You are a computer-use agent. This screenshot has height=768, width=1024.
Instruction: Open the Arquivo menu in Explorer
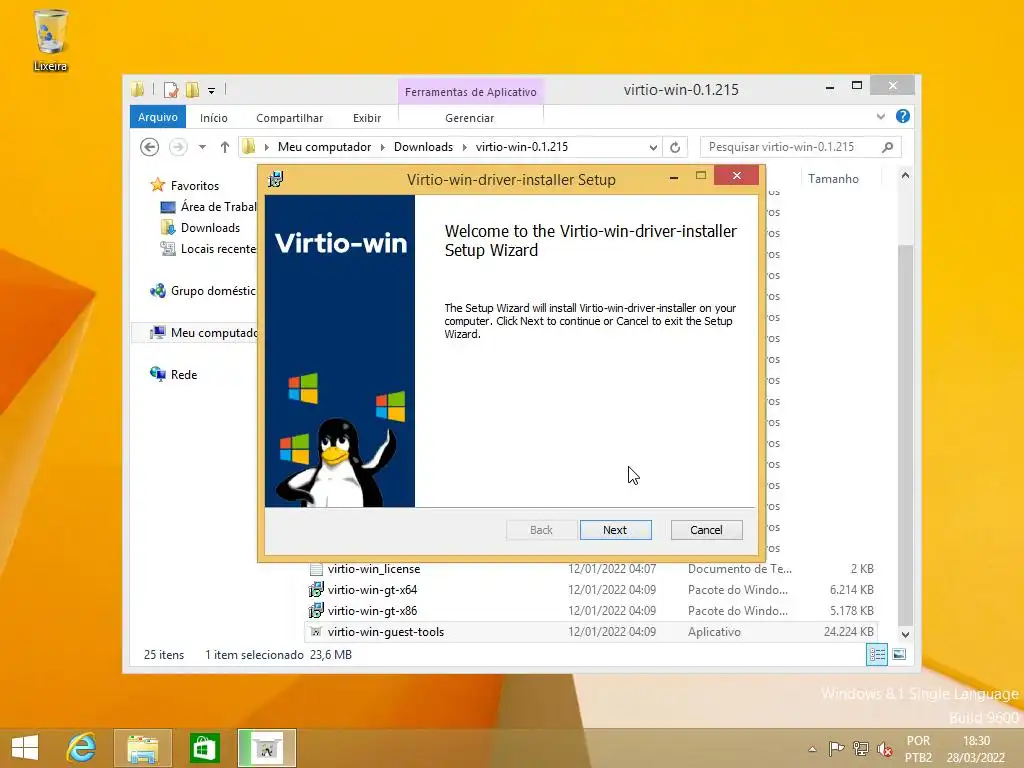coord(157,117)
